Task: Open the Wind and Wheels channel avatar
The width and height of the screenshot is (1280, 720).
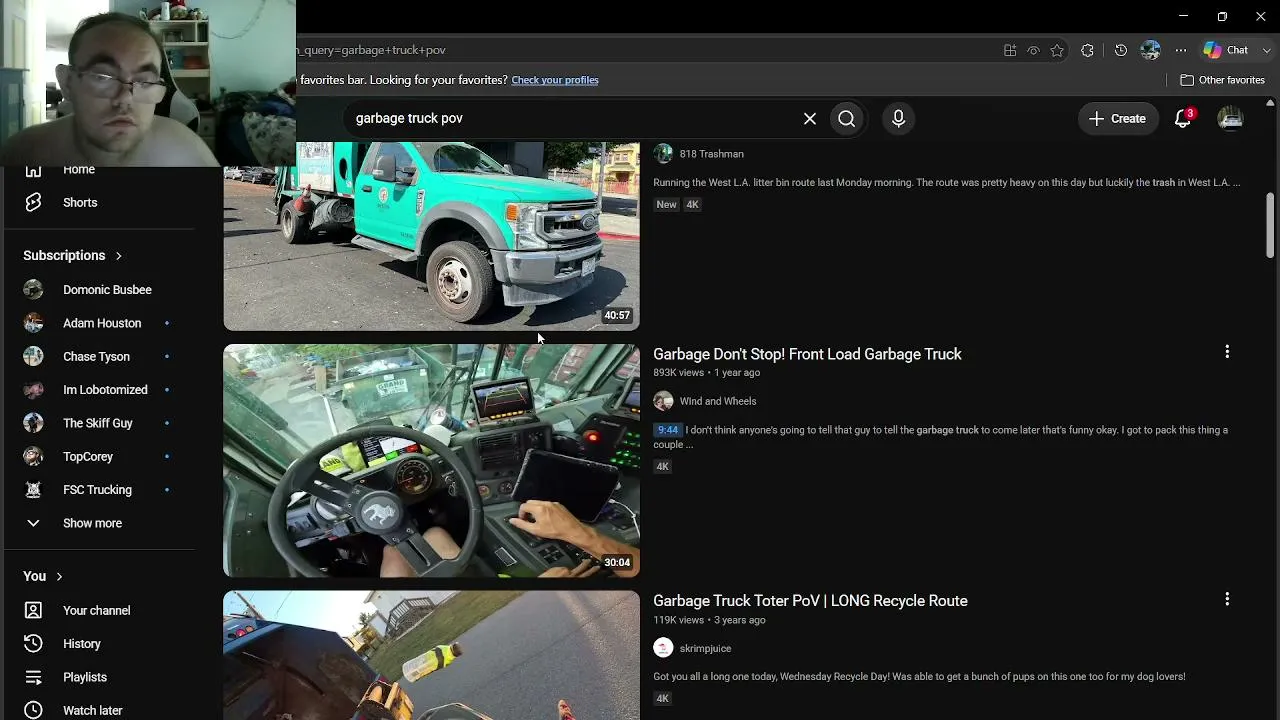Action: (x=663, y=401)
